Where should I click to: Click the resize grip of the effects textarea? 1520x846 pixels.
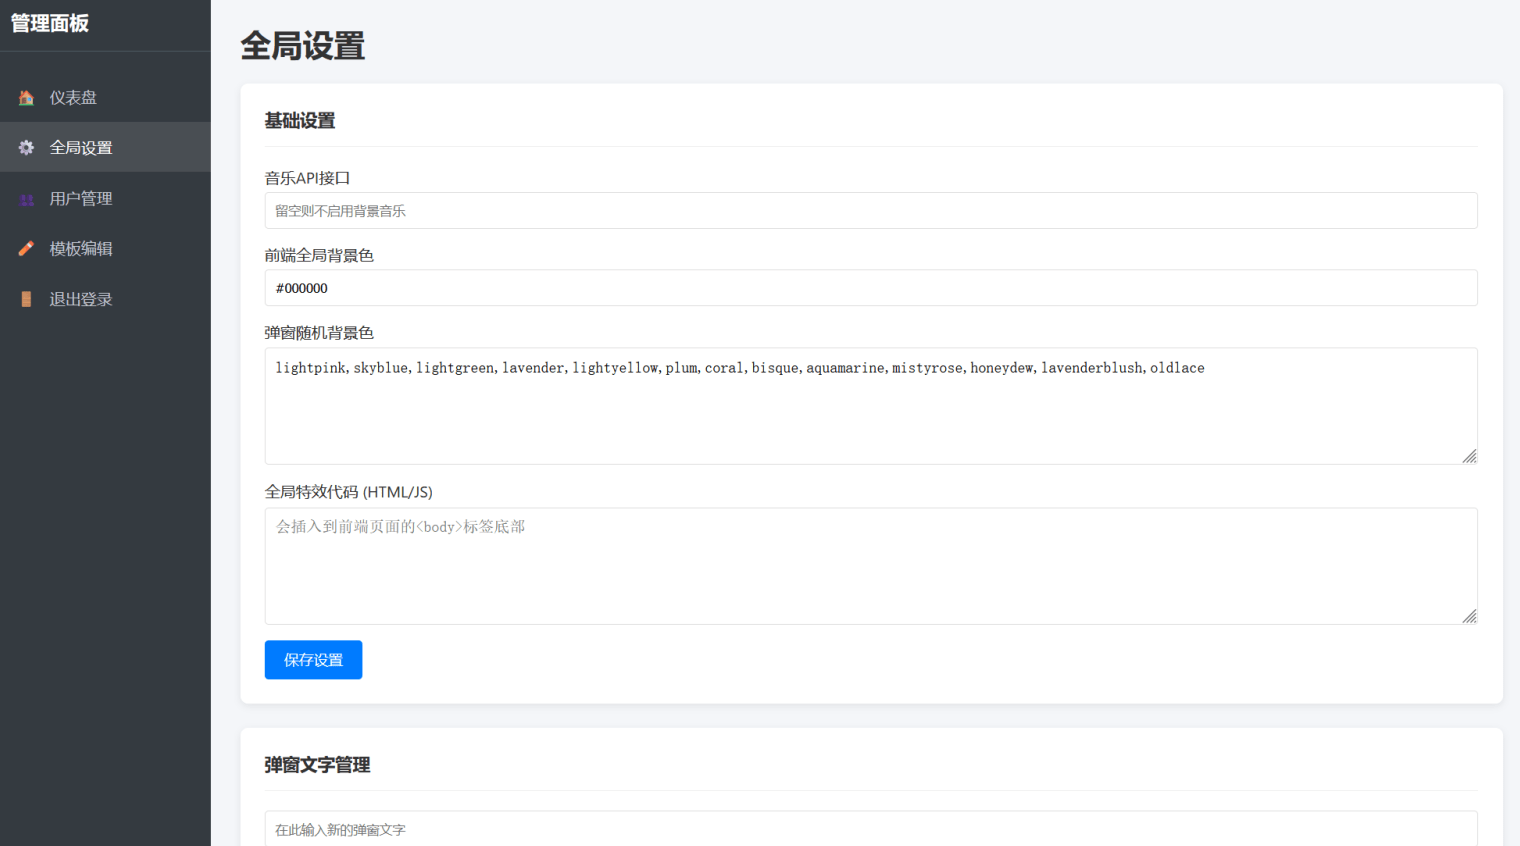(1470, 617)
